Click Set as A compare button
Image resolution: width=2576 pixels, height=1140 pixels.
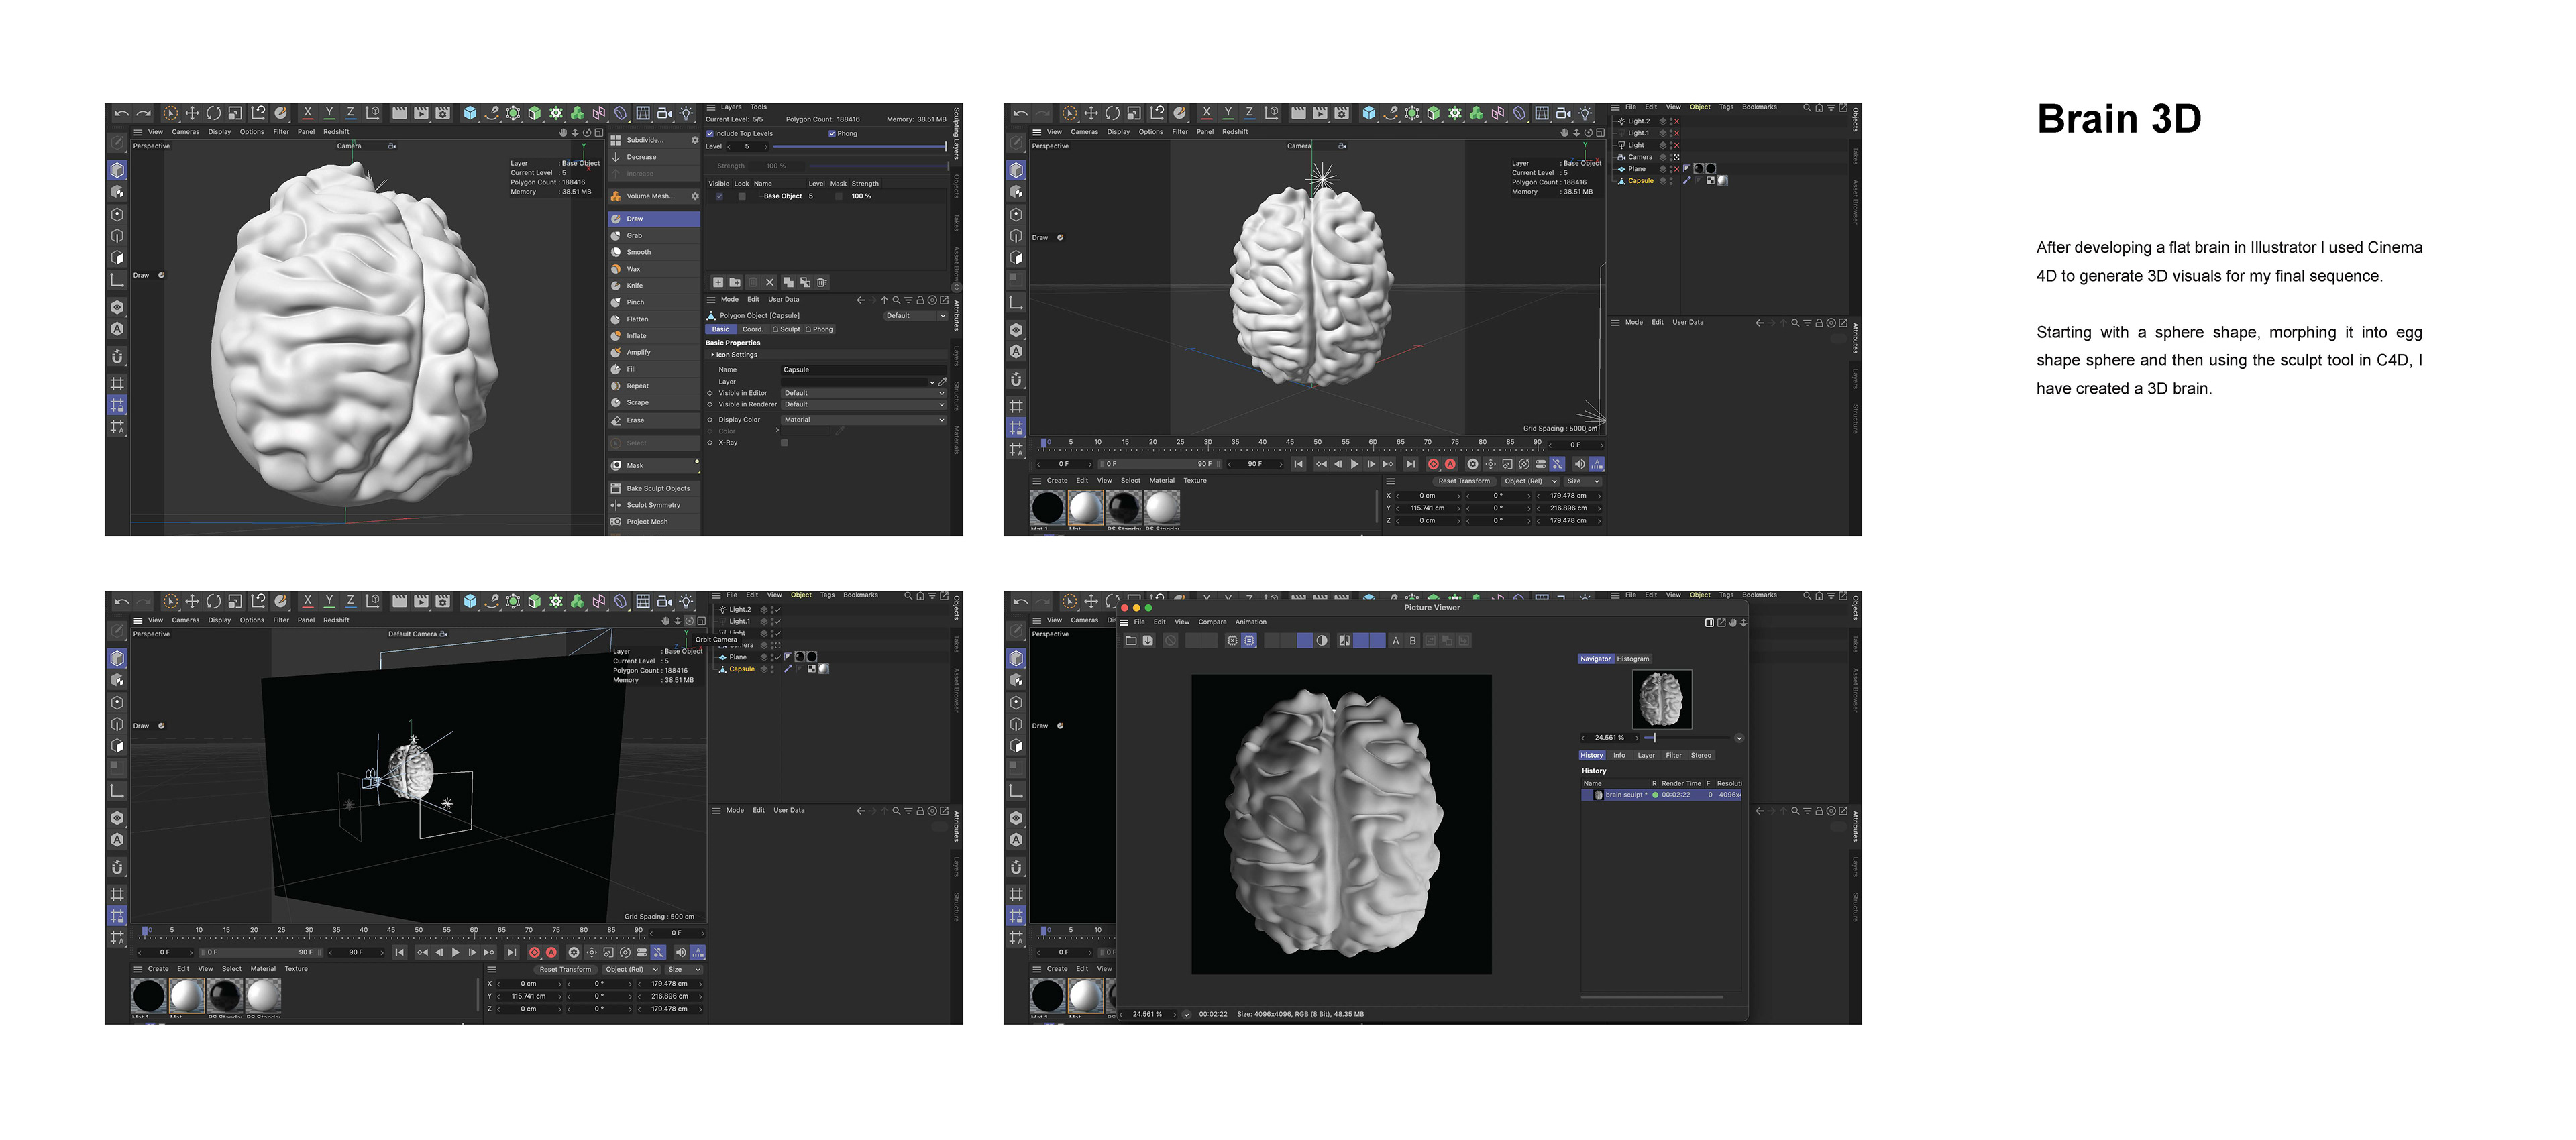point(1395,641)
